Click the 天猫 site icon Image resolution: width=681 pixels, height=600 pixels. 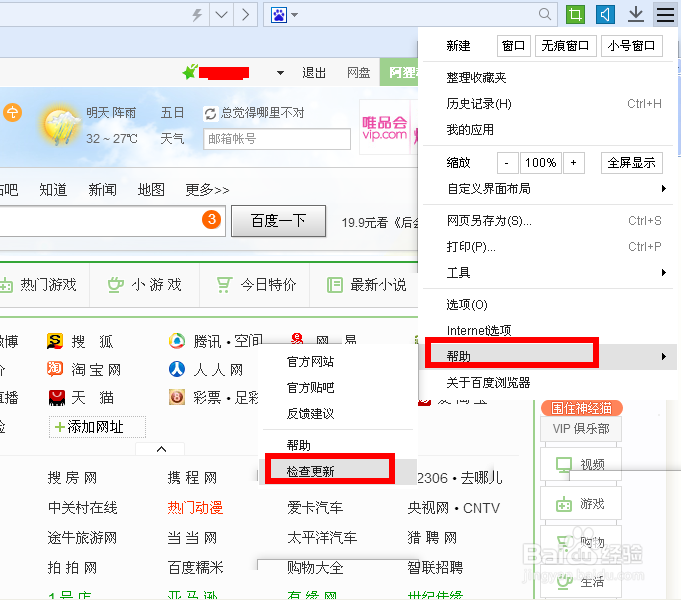tap(56, 398)
